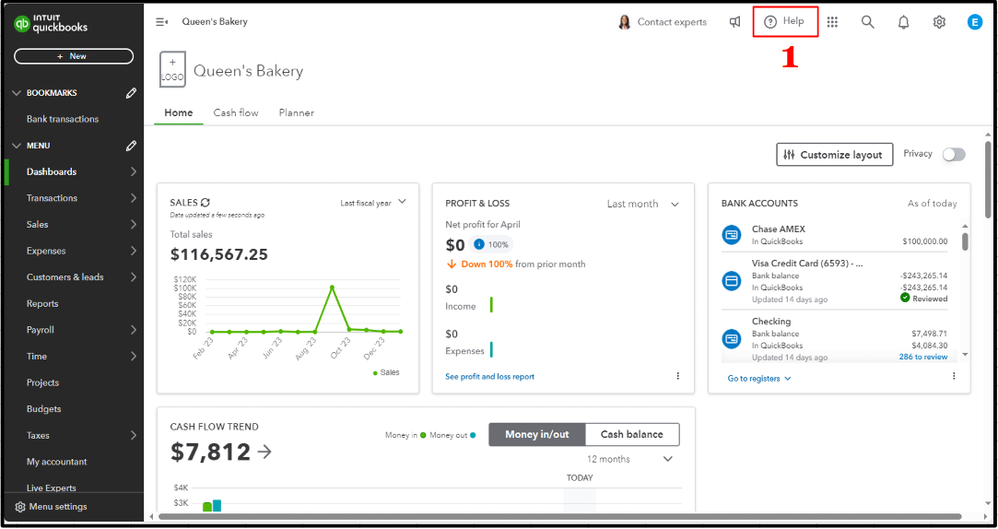Open Profit & Loss widget more options
The height and width of the screenshot is (529, 998).
[678, 376]
